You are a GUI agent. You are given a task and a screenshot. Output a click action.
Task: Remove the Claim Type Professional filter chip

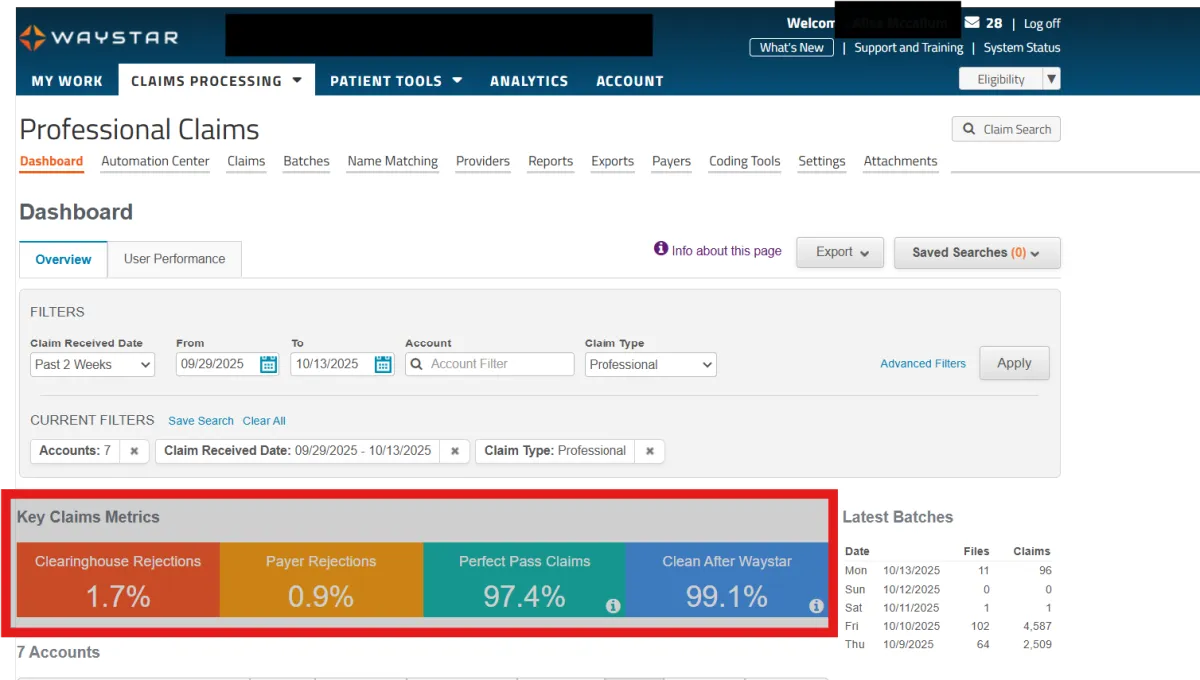click(649, 451)
